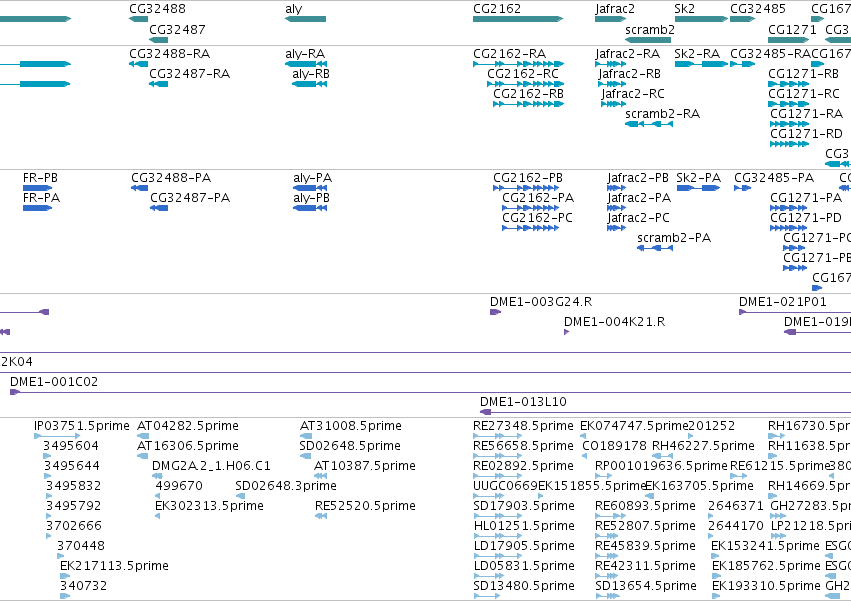Click the RE56658.5prime EST label
The height and width of the screenshot is (601, 851).
(x=523, y=446)
